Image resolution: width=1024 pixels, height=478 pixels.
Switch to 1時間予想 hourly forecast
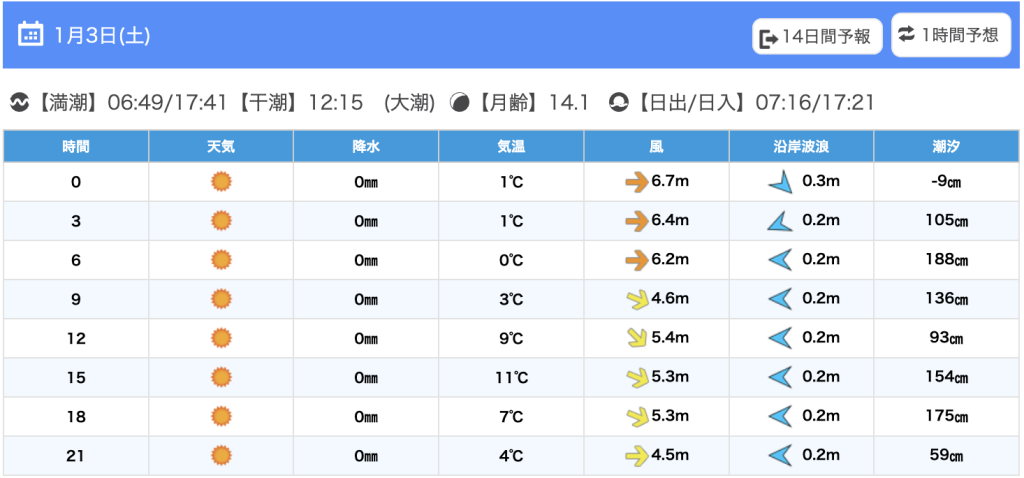[948, 35]
